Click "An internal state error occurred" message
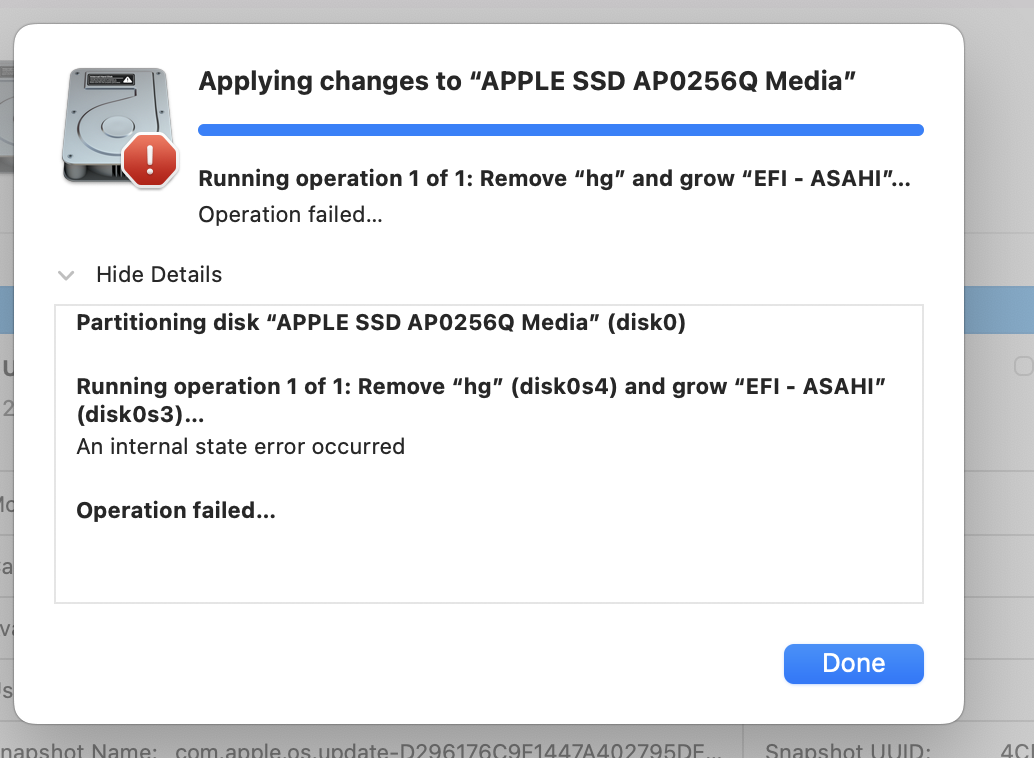 click(240, 446)
